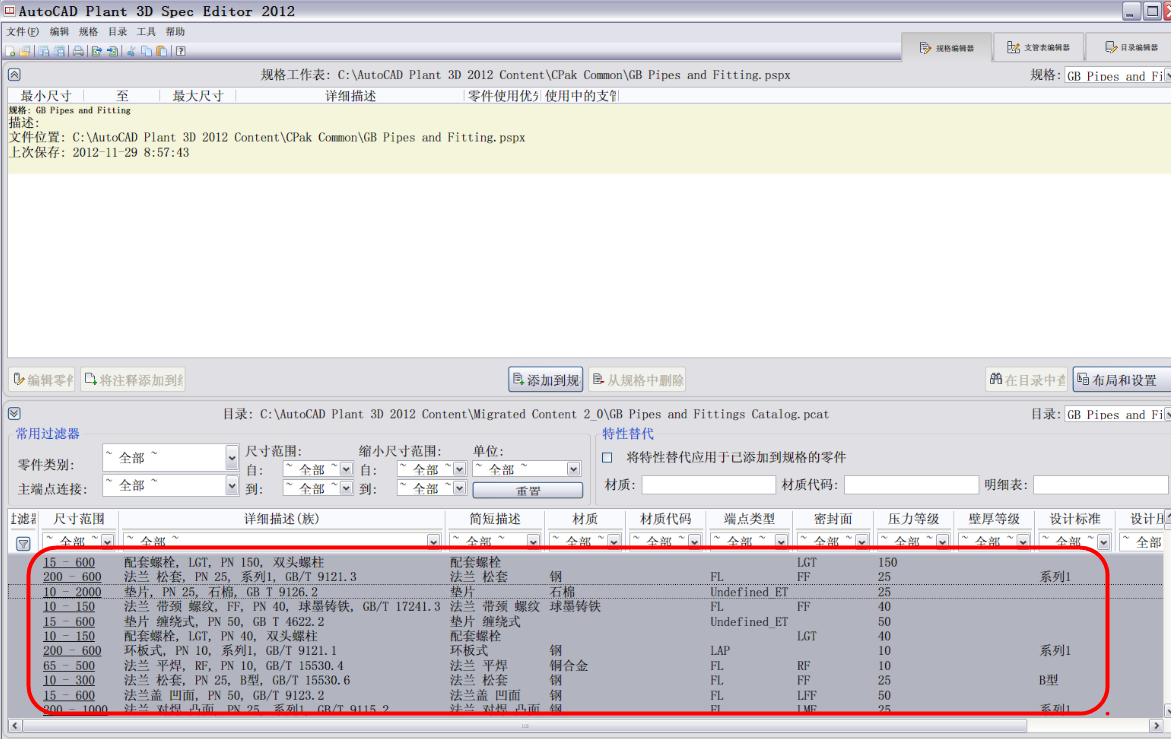1171x739 pixels.
Task: Click the 编辑零件 button
Action: pos(42,380)
